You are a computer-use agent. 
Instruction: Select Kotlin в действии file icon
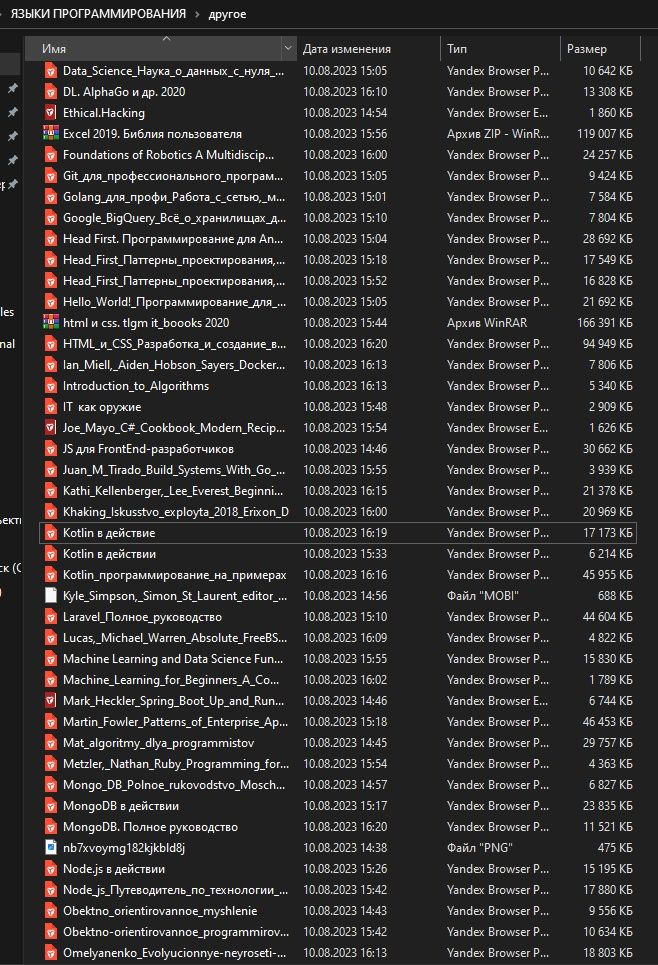click(x=50, y=554)
